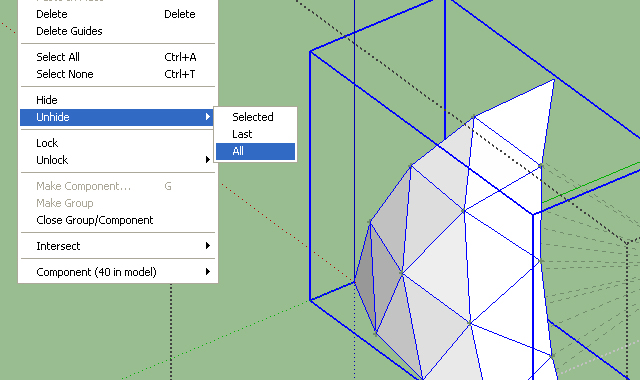Viewport: 640px width, 380px height.
Task: Choose All in Unhide submenu
Action: click(256, 151)
